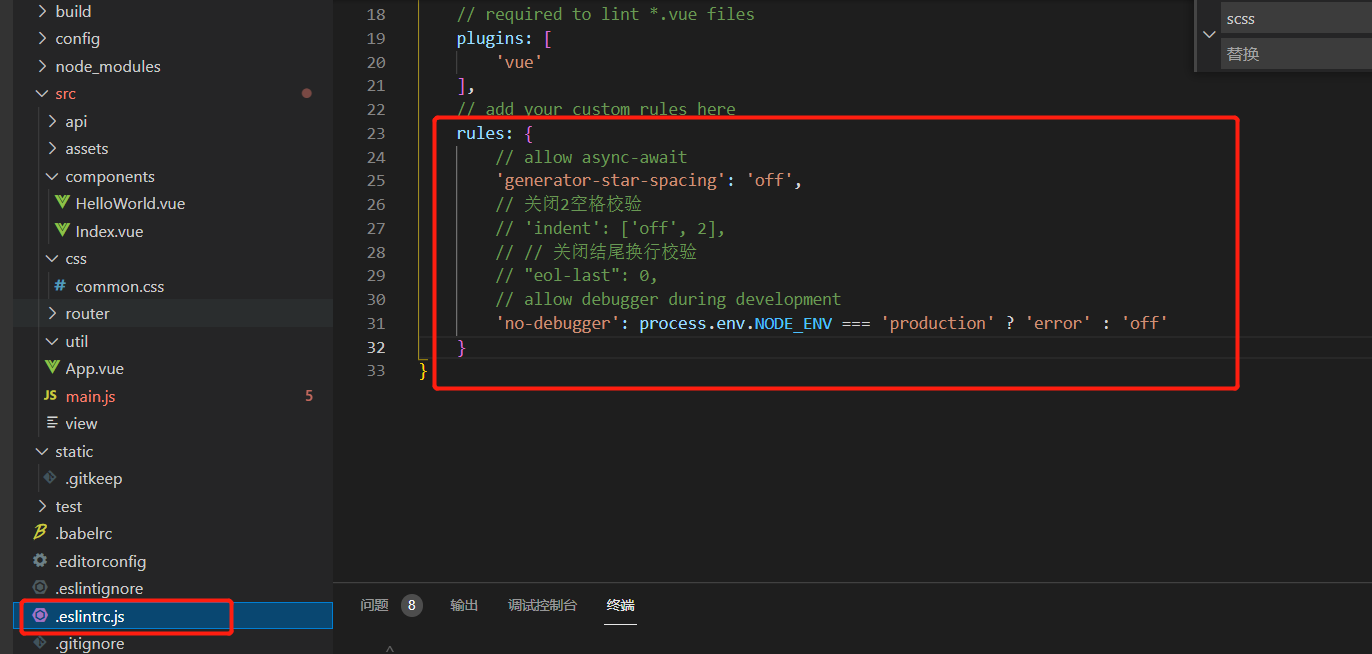
Task: Toggle the replace expander chevron in search widget
Action: [1208, 33]
